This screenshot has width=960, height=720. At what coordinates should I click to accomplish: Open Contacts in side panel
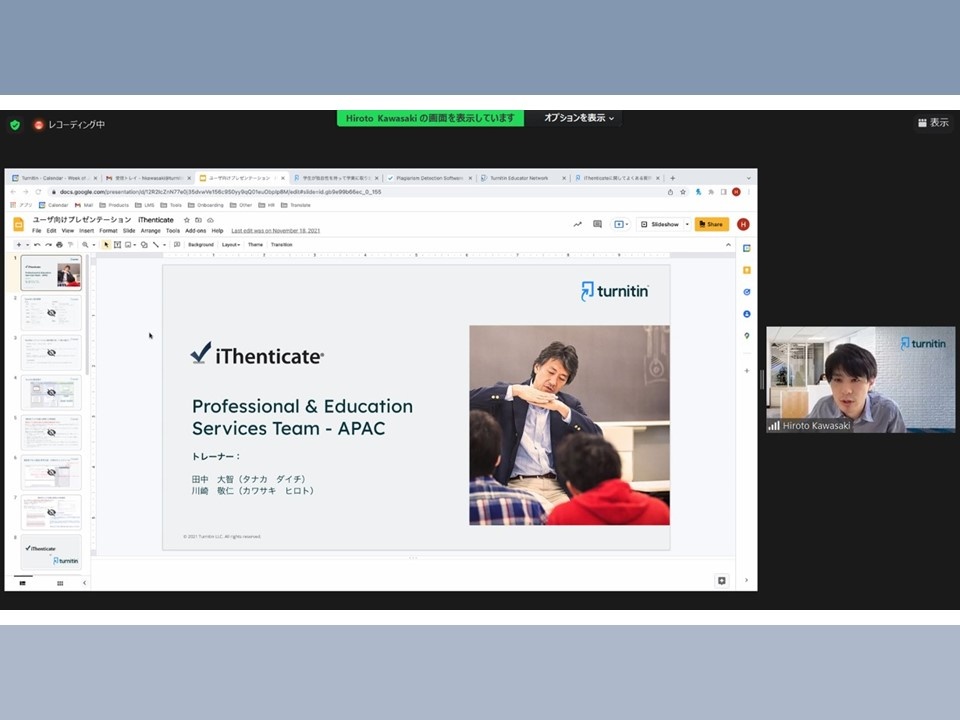point(747,314)
